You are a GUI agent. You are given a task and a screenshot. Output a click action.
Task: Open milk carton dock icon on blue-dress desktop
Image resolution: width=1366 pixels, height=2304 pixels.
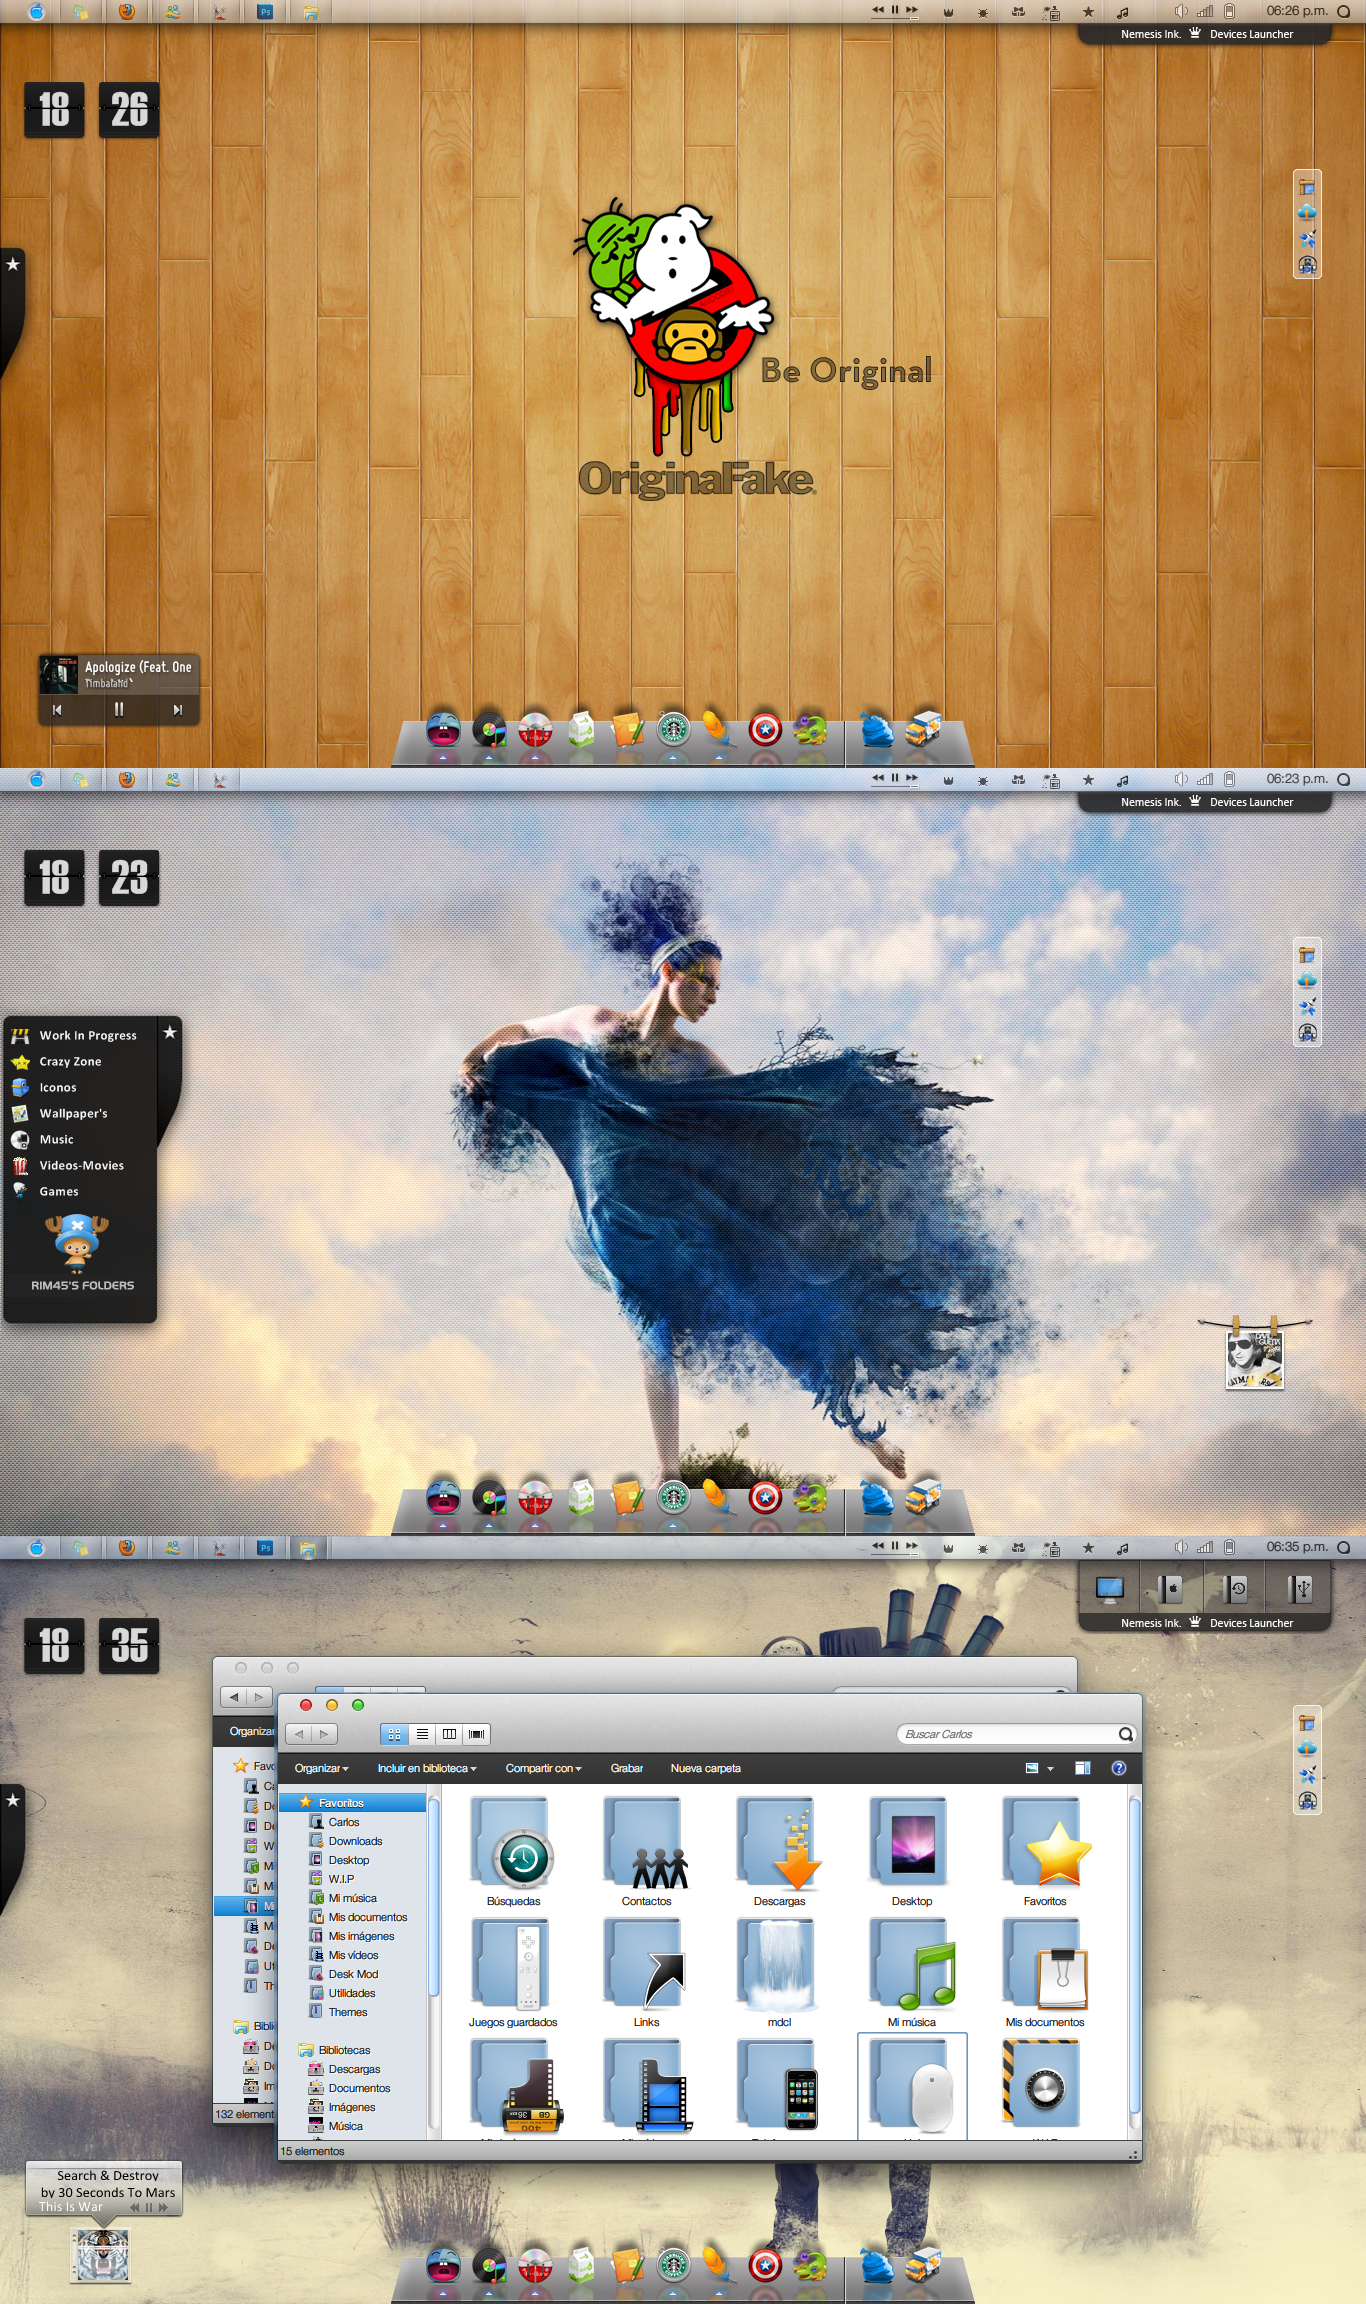[x=581, y=1498]
